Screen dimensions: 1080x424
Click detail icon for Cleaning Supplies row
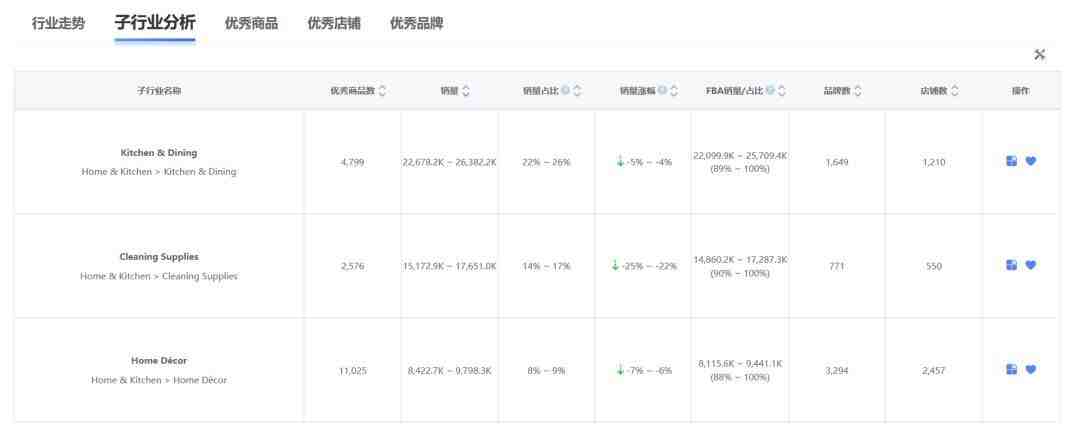(1011, 265)
